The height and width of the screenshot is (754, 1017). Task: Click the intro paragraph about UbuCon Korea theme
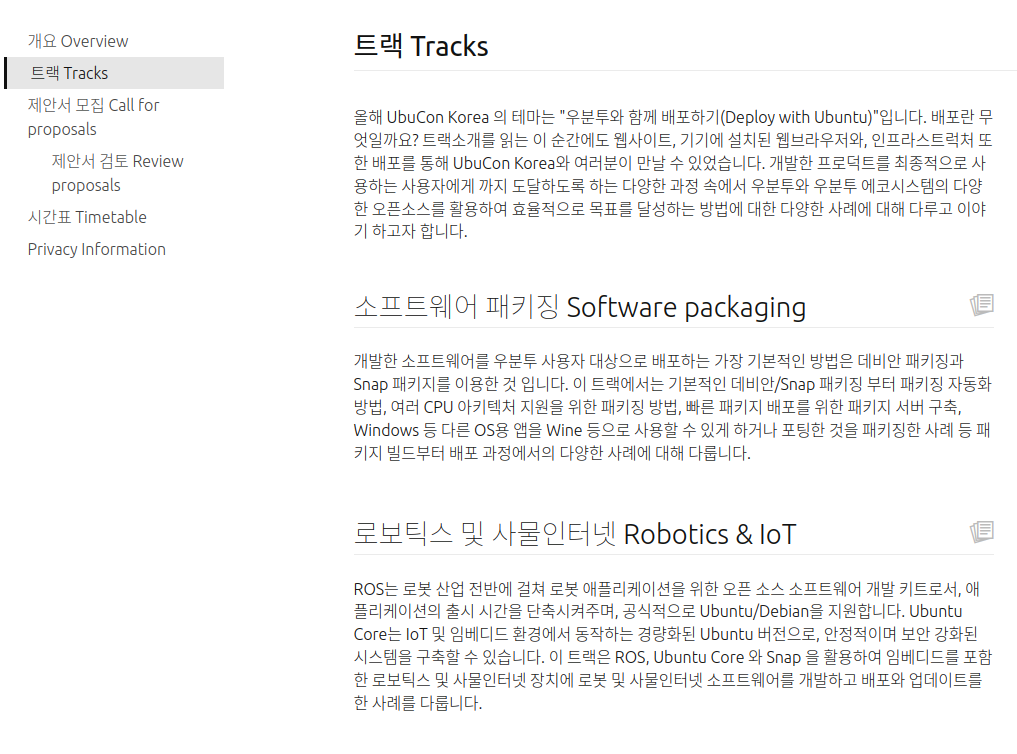(670, 174)
